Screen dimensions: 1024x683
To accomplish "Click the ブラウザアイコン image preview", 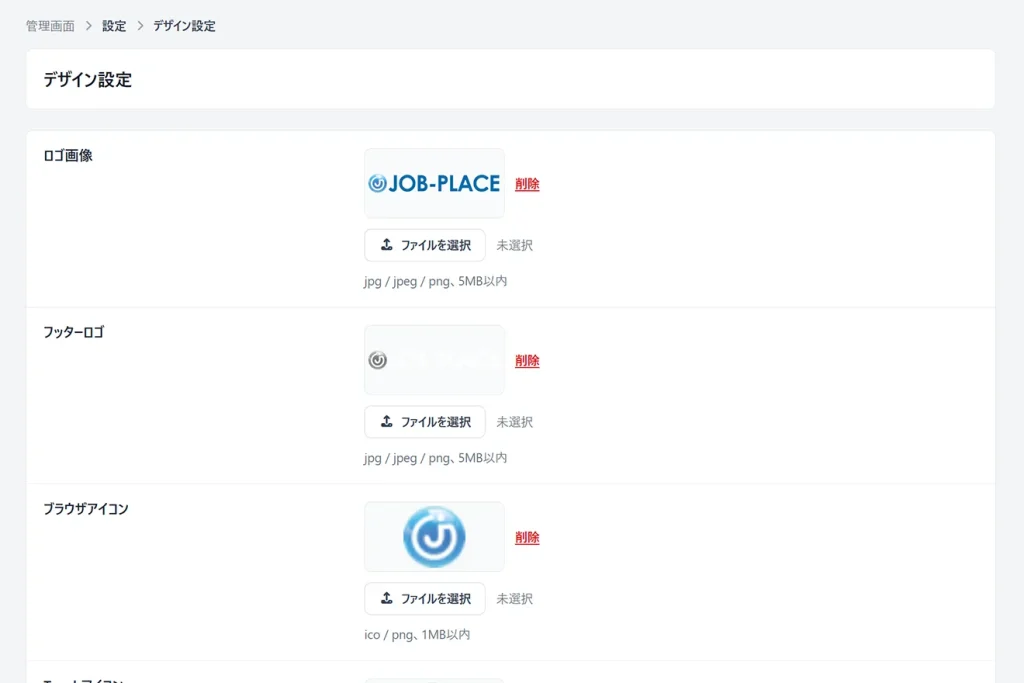I will coord(434,537).
